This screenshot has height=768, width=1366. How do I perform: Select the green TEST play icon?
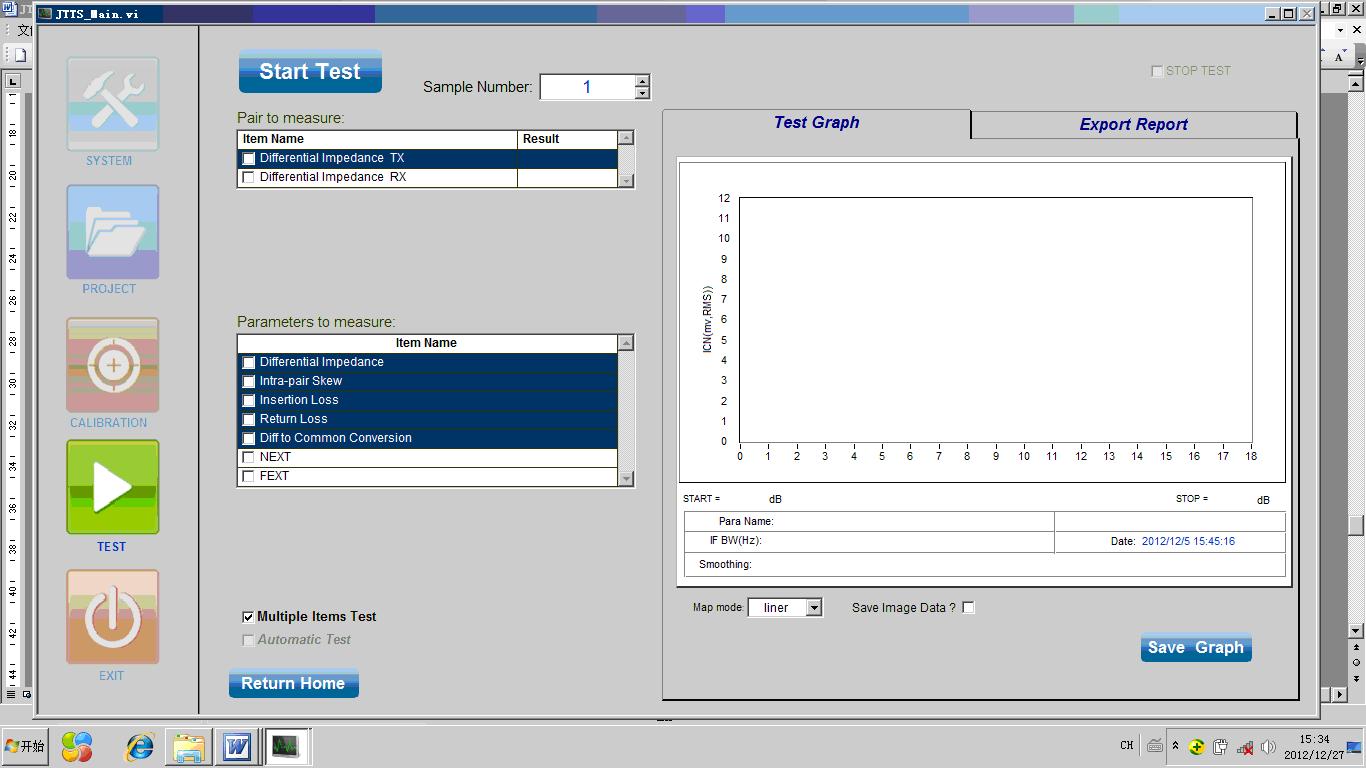tap(112, 487)
